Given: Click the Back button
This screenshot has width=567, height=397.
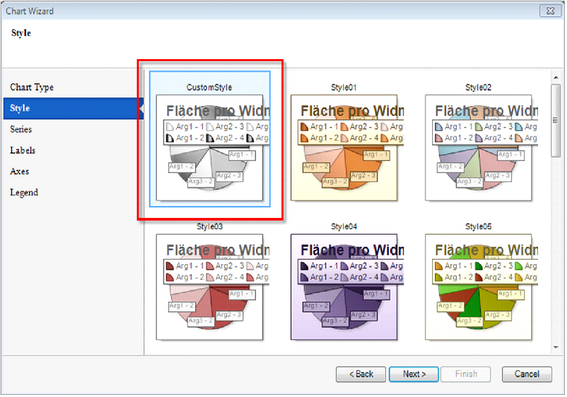Looking at the screenshot, I should (361, 374).
